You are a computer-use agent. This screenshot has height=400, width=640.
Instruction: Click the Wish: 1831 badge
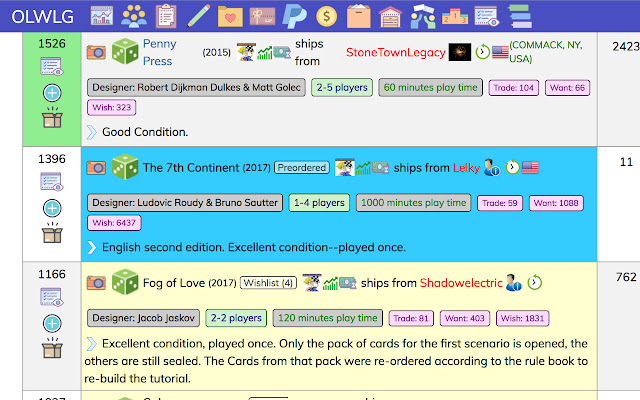522,318
